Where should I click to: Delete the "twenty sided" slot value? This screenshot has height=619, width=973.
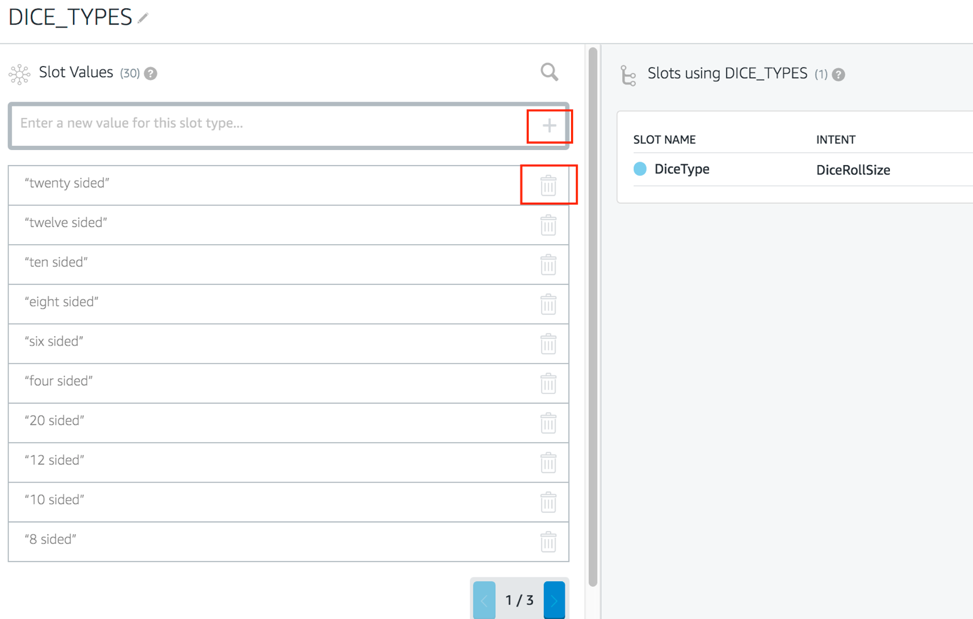(x=548, y=185)
